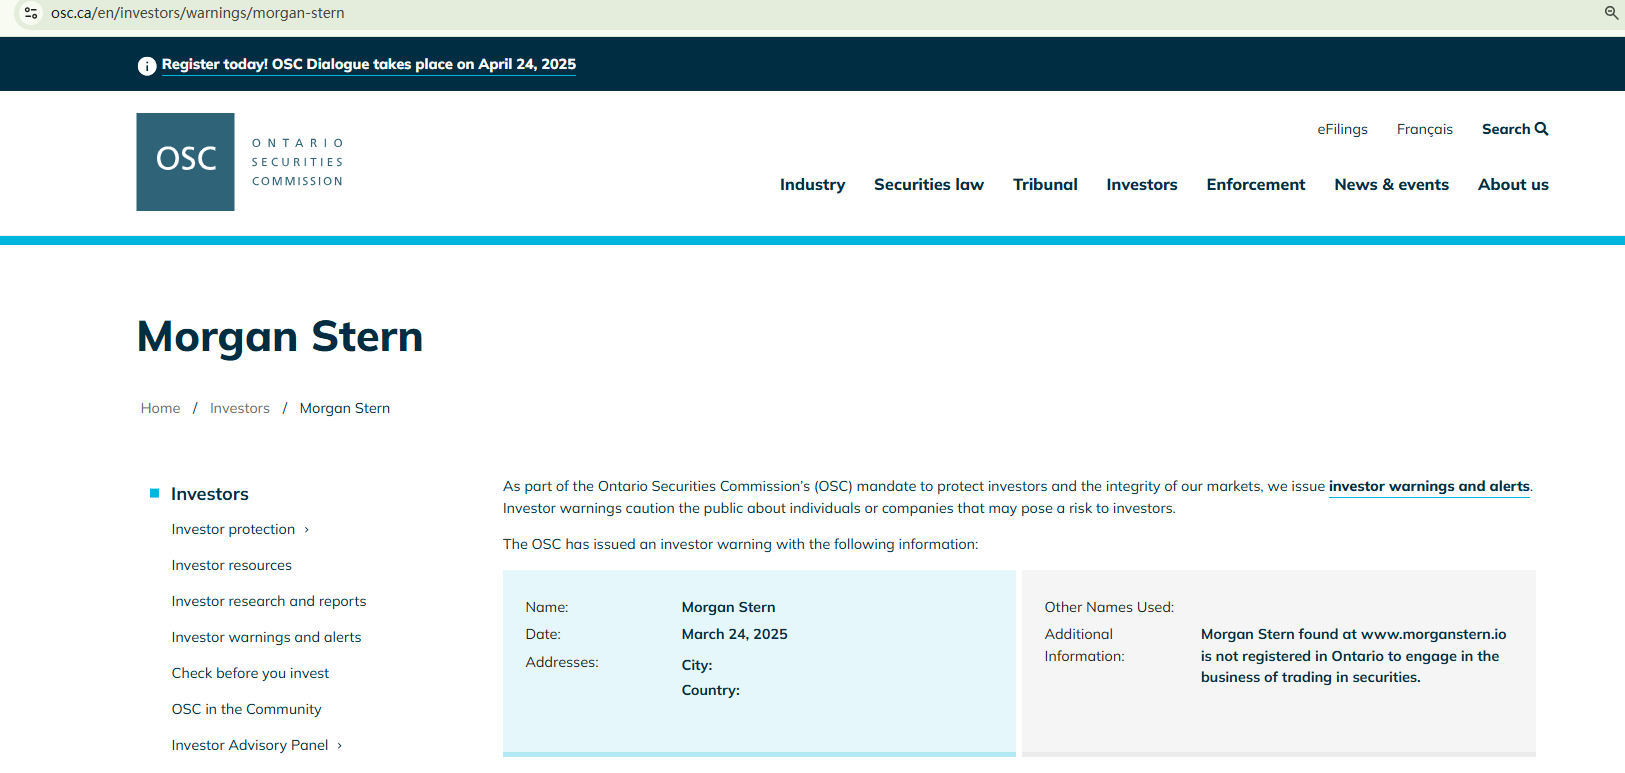The height and width of the screenshot is (773, 1625).
Task: Expand the Investor Advisory Panel submenu arrow
Action: (340, 746)
